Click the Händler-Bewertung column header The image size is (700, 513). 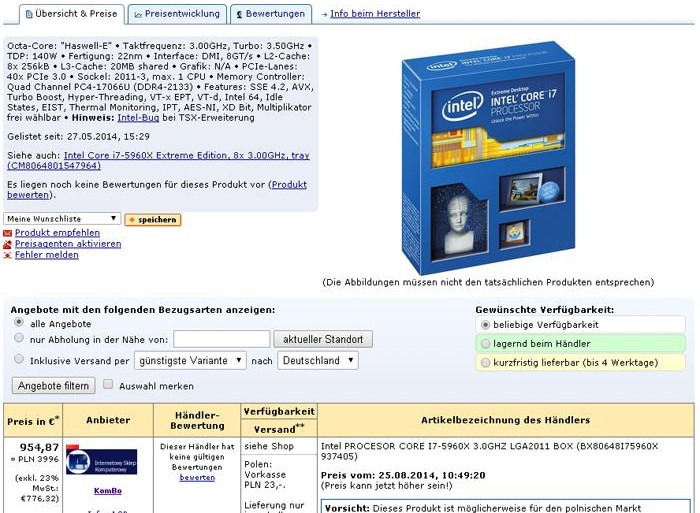[197, 421]
